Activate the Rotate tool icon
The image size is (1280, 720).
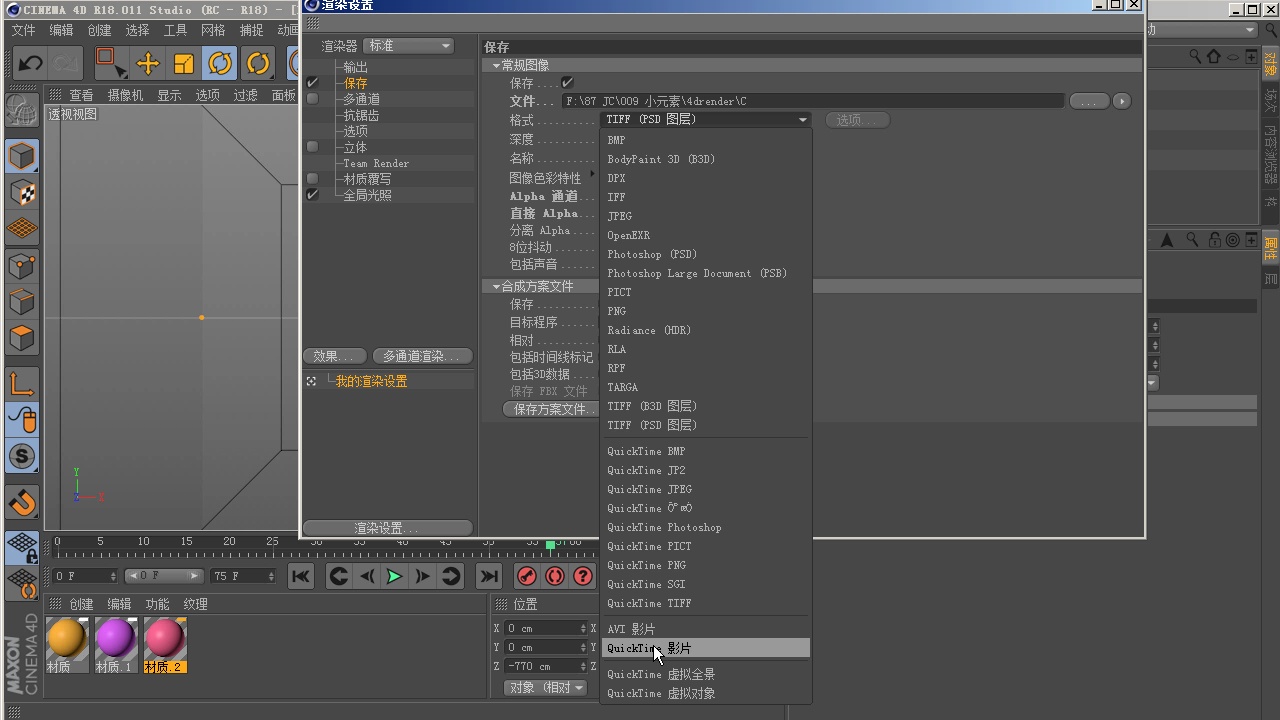click(220, 64)
